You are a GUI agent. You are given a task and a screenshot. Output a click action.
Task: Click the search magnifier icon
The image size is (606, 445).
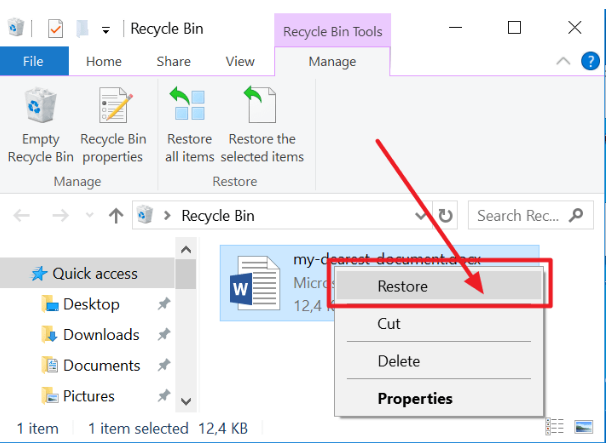tap(577, 215)
